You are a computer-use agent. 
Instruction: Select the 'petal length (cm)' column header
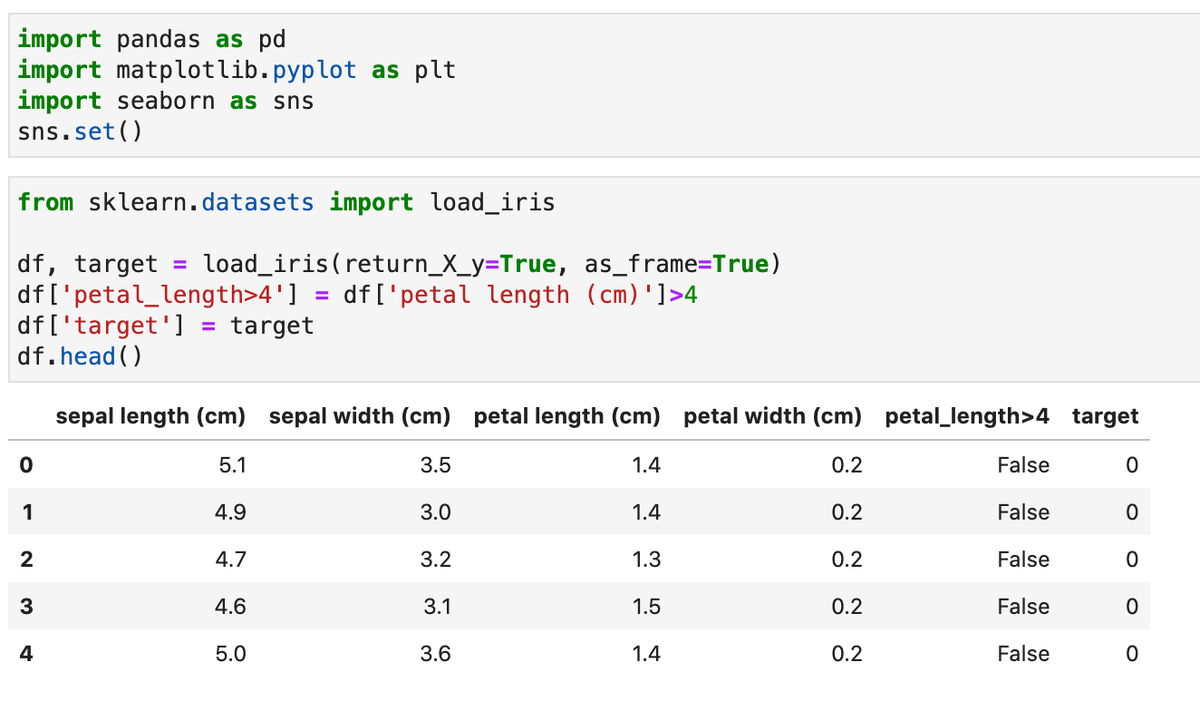pyautogui.click(x=566, y=416)
